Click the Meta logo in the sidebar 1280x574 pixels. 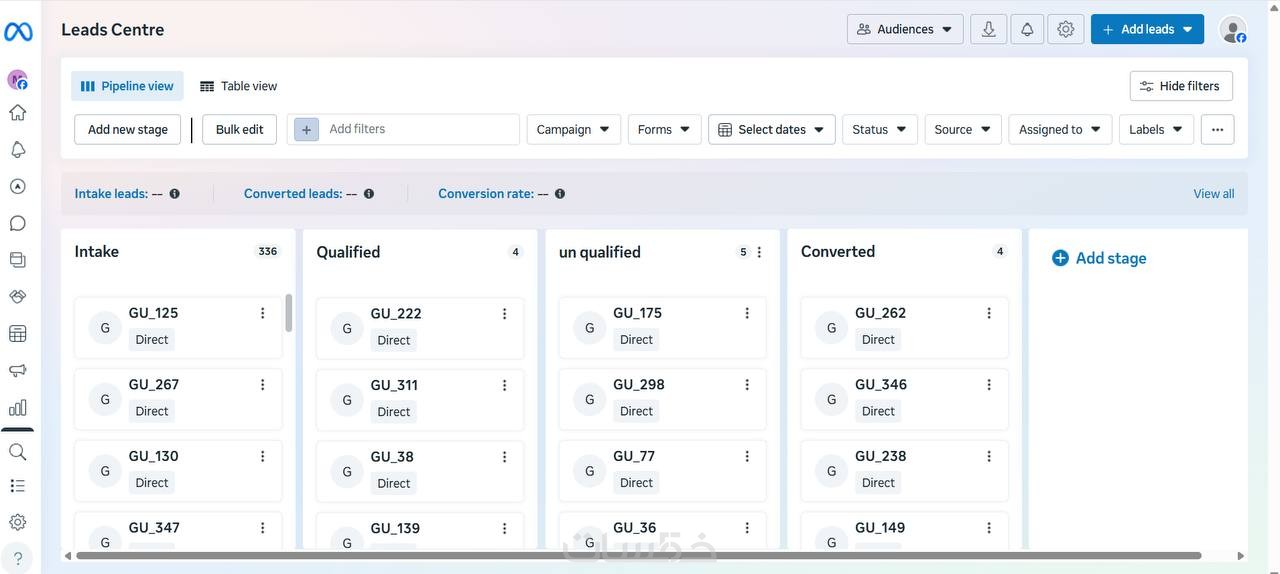[x=18, y=32]
